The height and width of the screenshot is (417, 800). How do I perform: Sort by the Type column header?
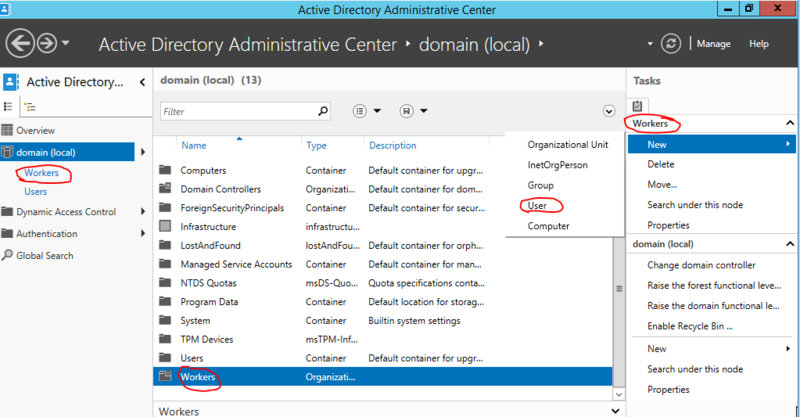coord(316,145)
